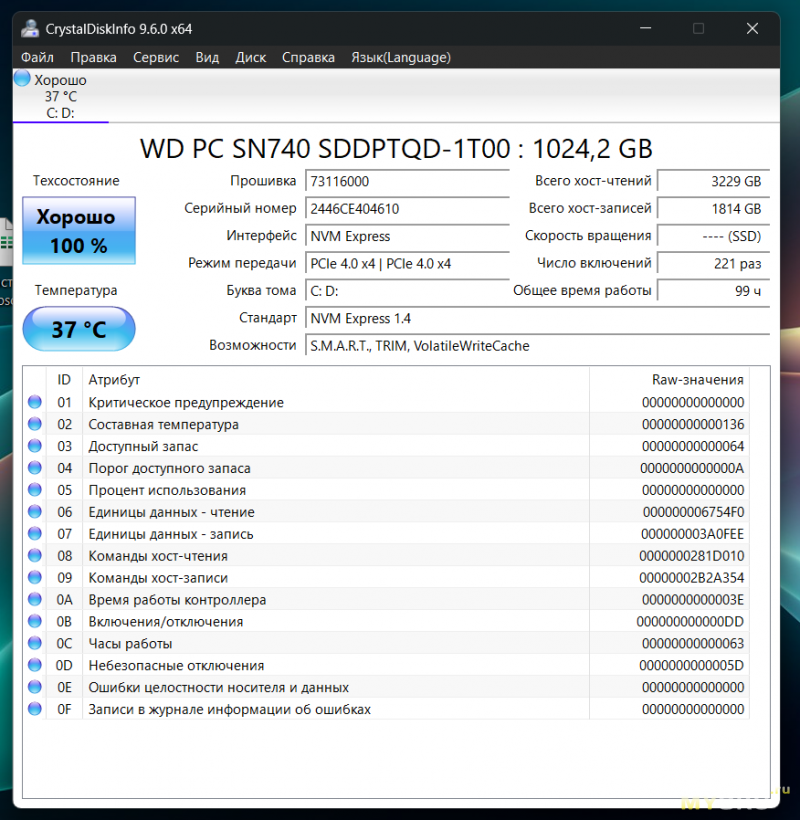Click the status orb for 'Составная температура'

(35, 424)
